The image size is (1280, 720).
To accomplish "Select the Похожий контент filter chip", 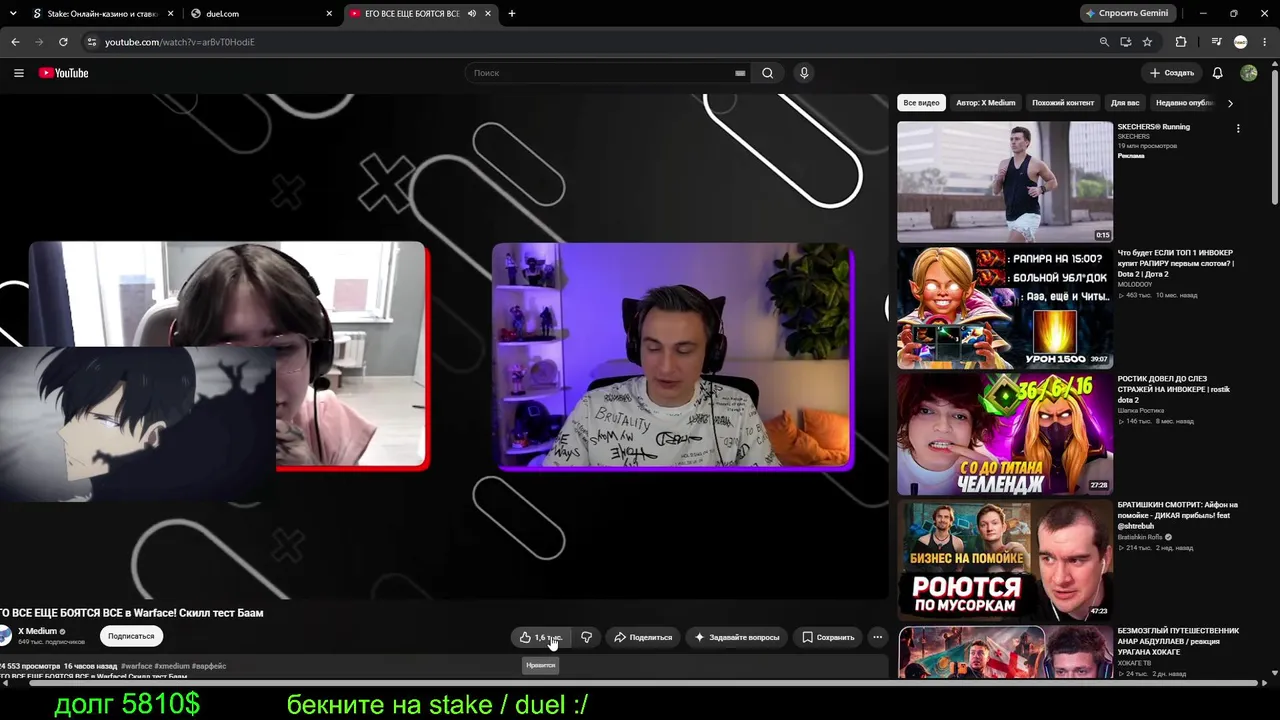I will [1063, 103].
